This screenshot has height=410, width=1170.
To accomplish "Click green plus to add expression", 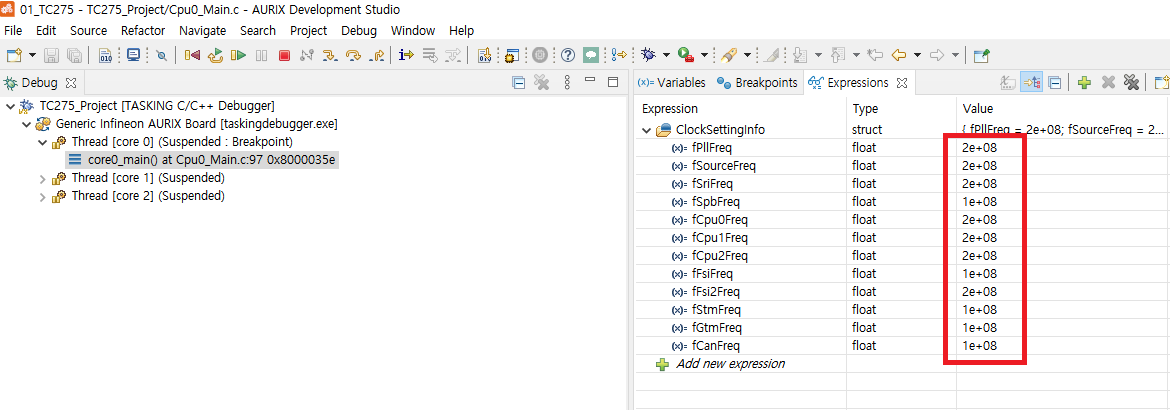I will pyautogui.click(x=1085, y=82).
